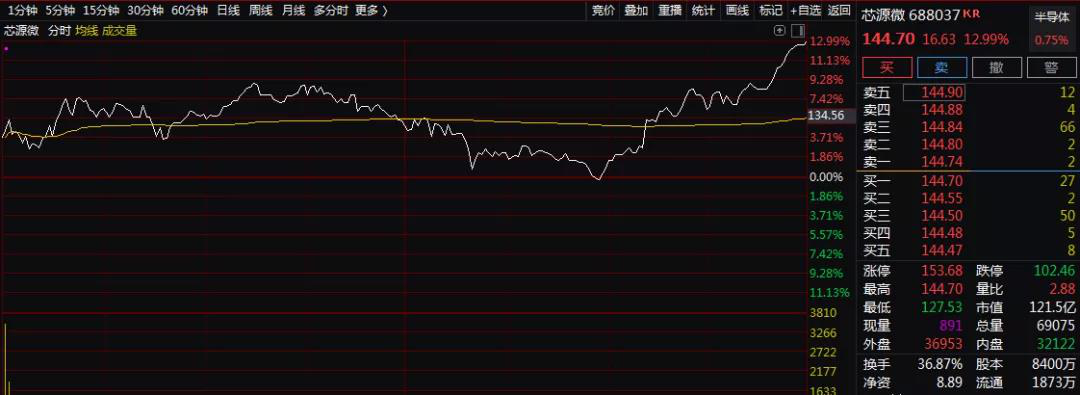Toggle the 成交量 volume indicator

[119, 30]
